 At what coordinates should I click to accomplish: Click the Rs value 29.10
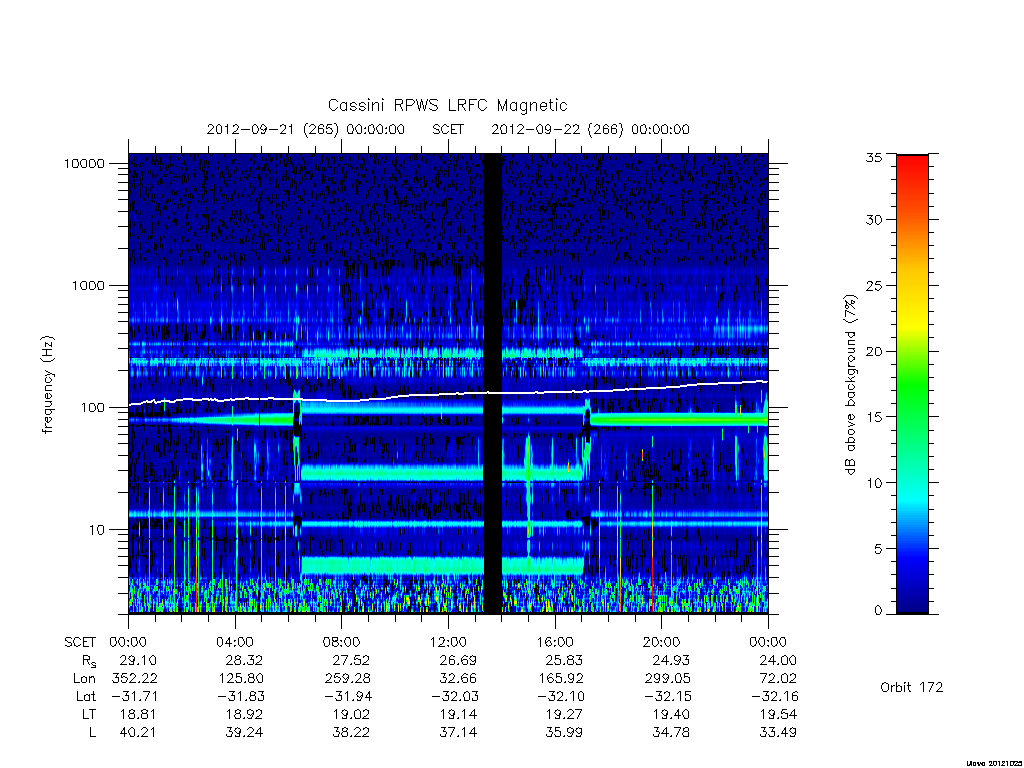138,660
